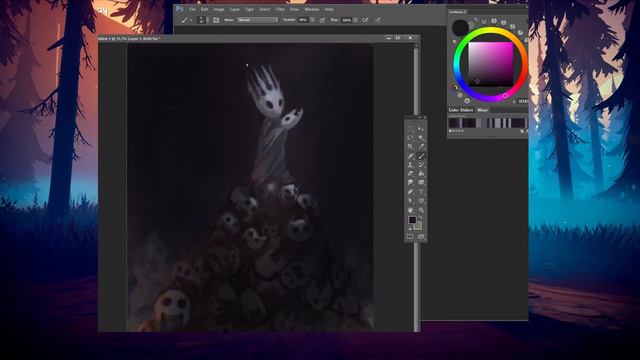640x360 pixels.
Task: Open the Type menu
Action: point(249,9)
